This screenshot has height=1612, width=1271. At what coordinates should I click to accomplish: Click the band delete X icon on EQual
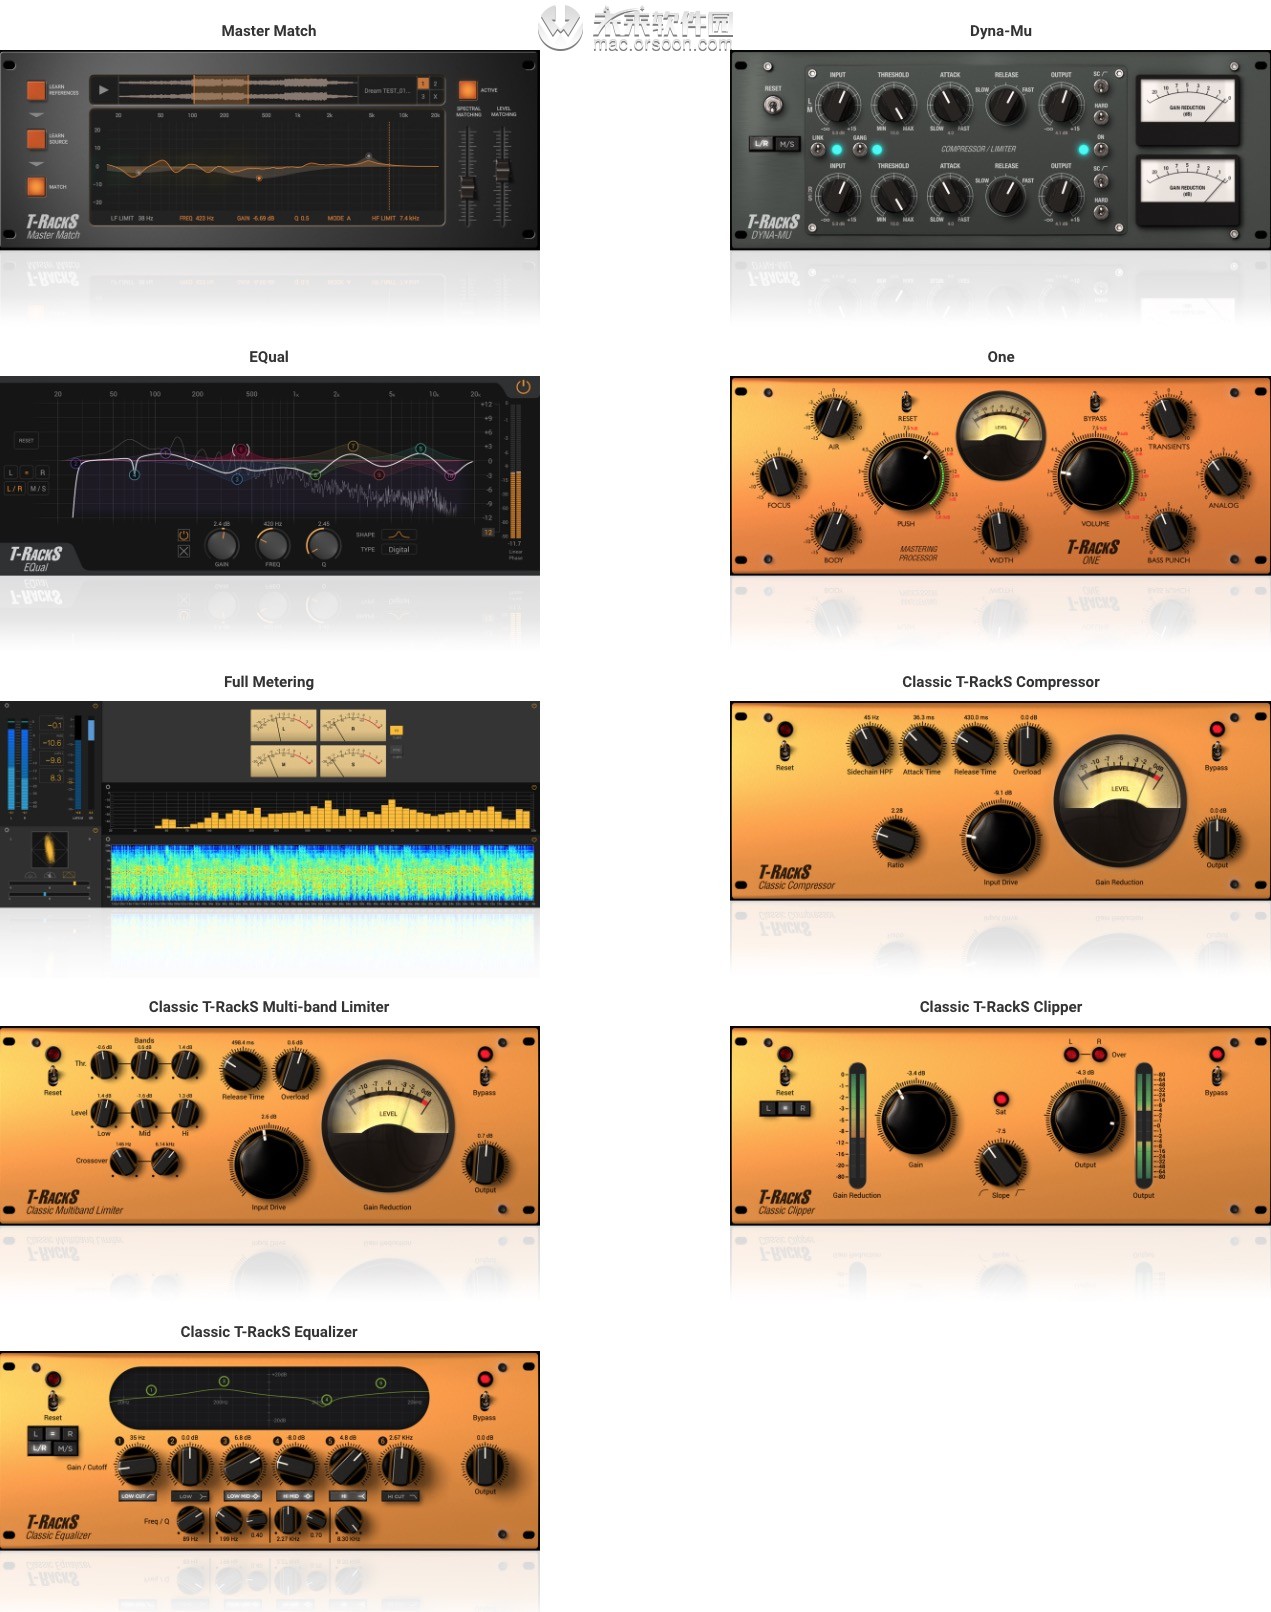click(x=184, y=551)
